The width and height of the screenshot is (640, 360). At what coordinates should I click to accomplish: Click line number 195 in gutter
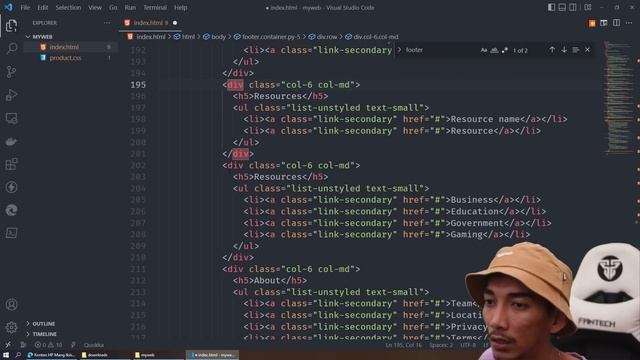click(x=138, y=84)
